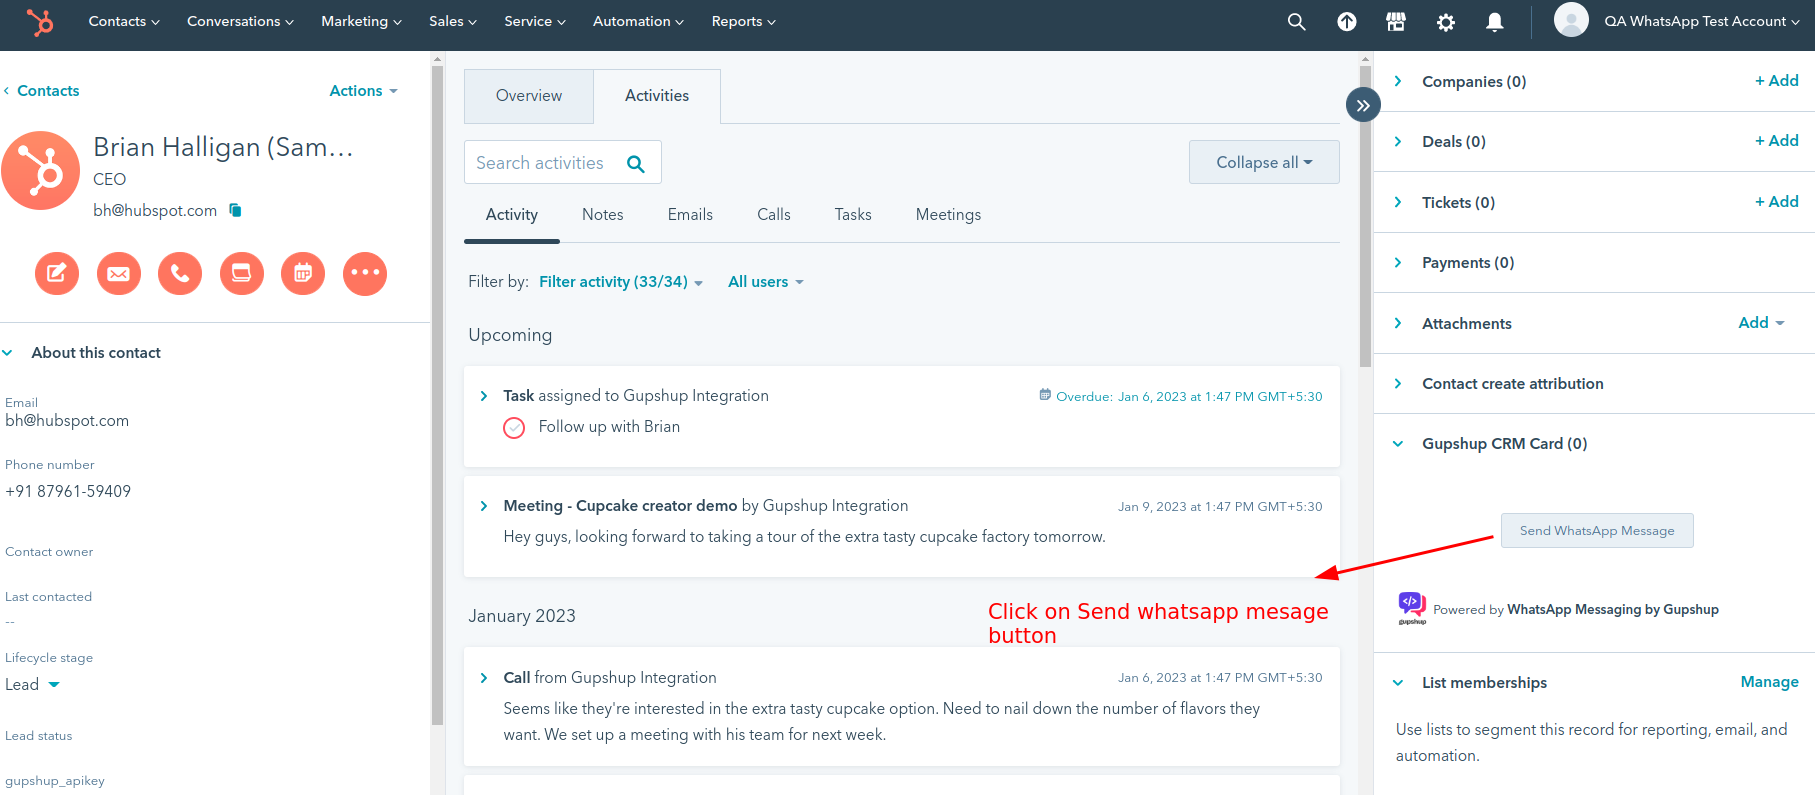1815x795 pixels.
Task: Open the Attachments Add dropdown
Action: coord(1761,322)
